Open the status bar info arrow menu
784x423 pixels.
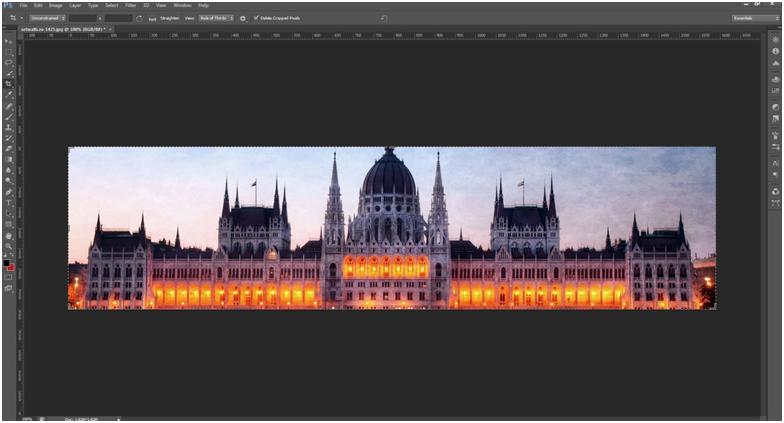(x=118, y=419)
